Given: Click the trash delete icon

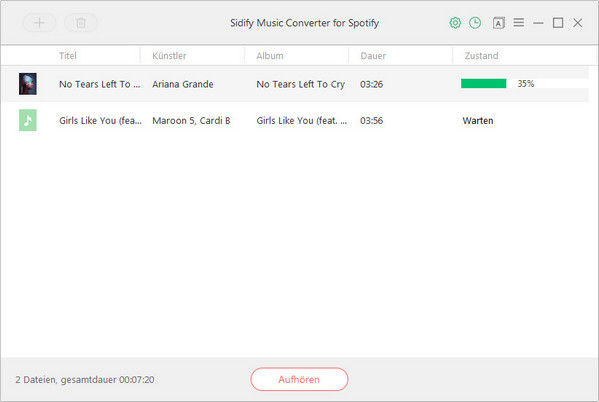Looking at the screenshot, I should tap(81, 23).
